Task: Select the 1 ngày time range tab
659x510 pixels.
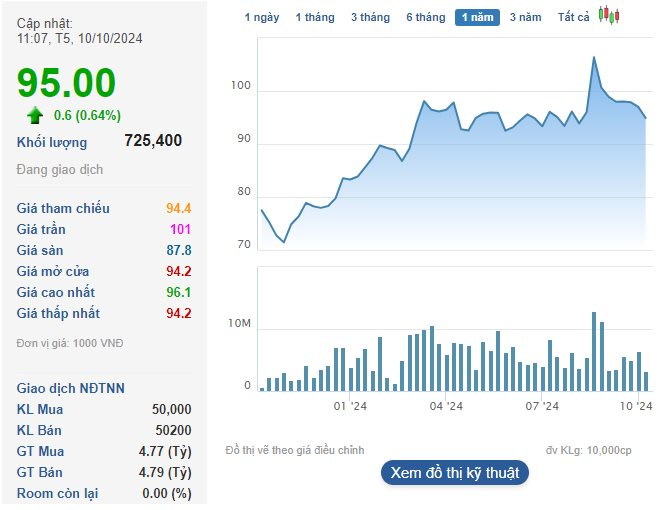Action: 262,17
